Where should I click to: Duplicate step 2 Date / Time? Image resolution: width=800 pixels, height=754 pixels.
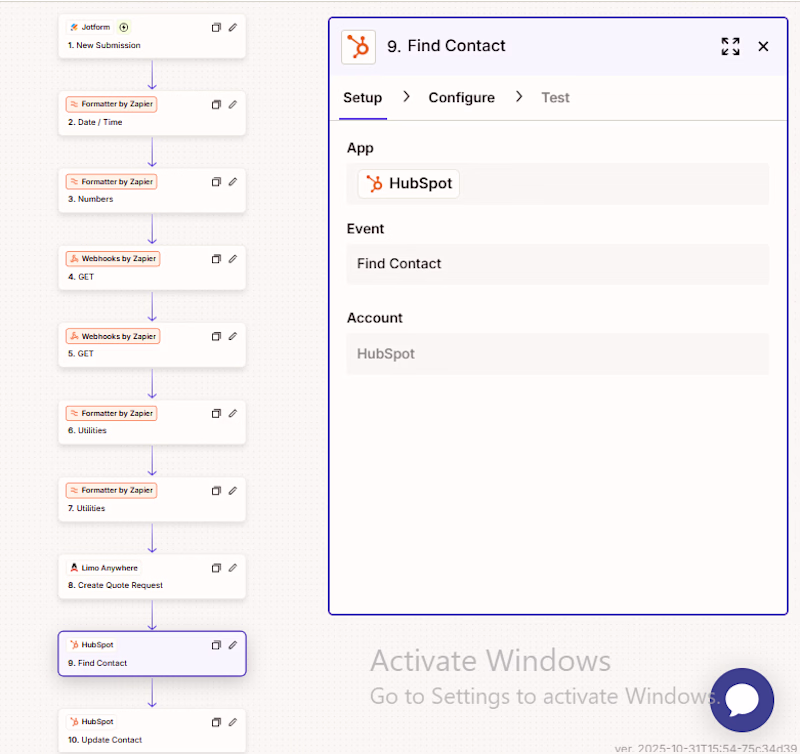click(216, 105)
